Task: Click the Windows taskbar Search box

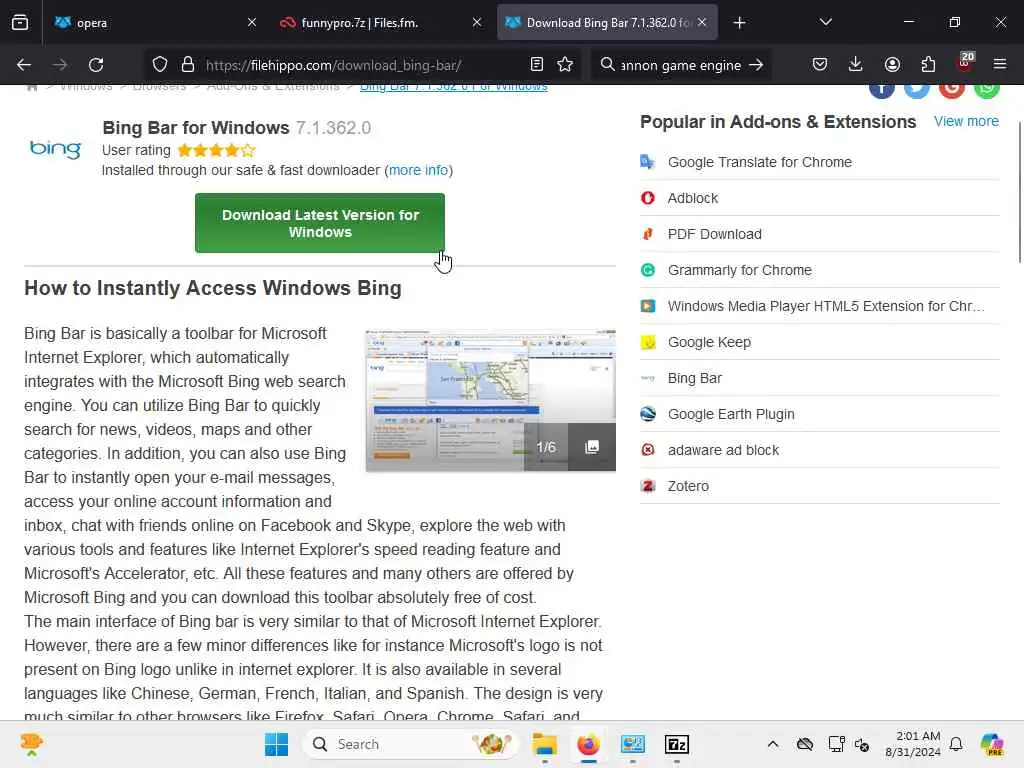Action: point(410,744)
